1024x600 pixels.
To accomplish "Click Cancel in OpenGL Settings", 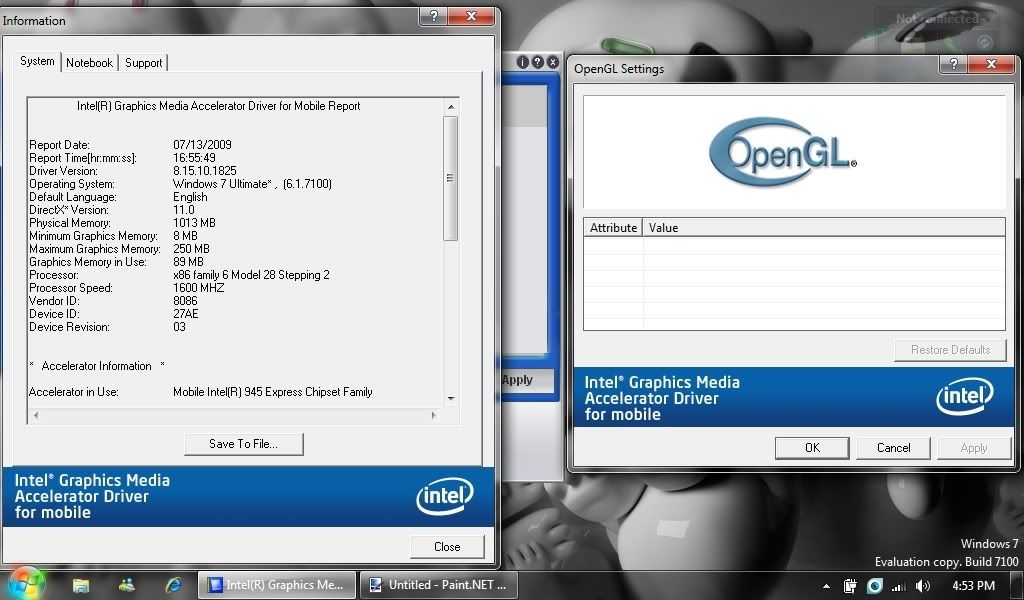I will [893, 448].
